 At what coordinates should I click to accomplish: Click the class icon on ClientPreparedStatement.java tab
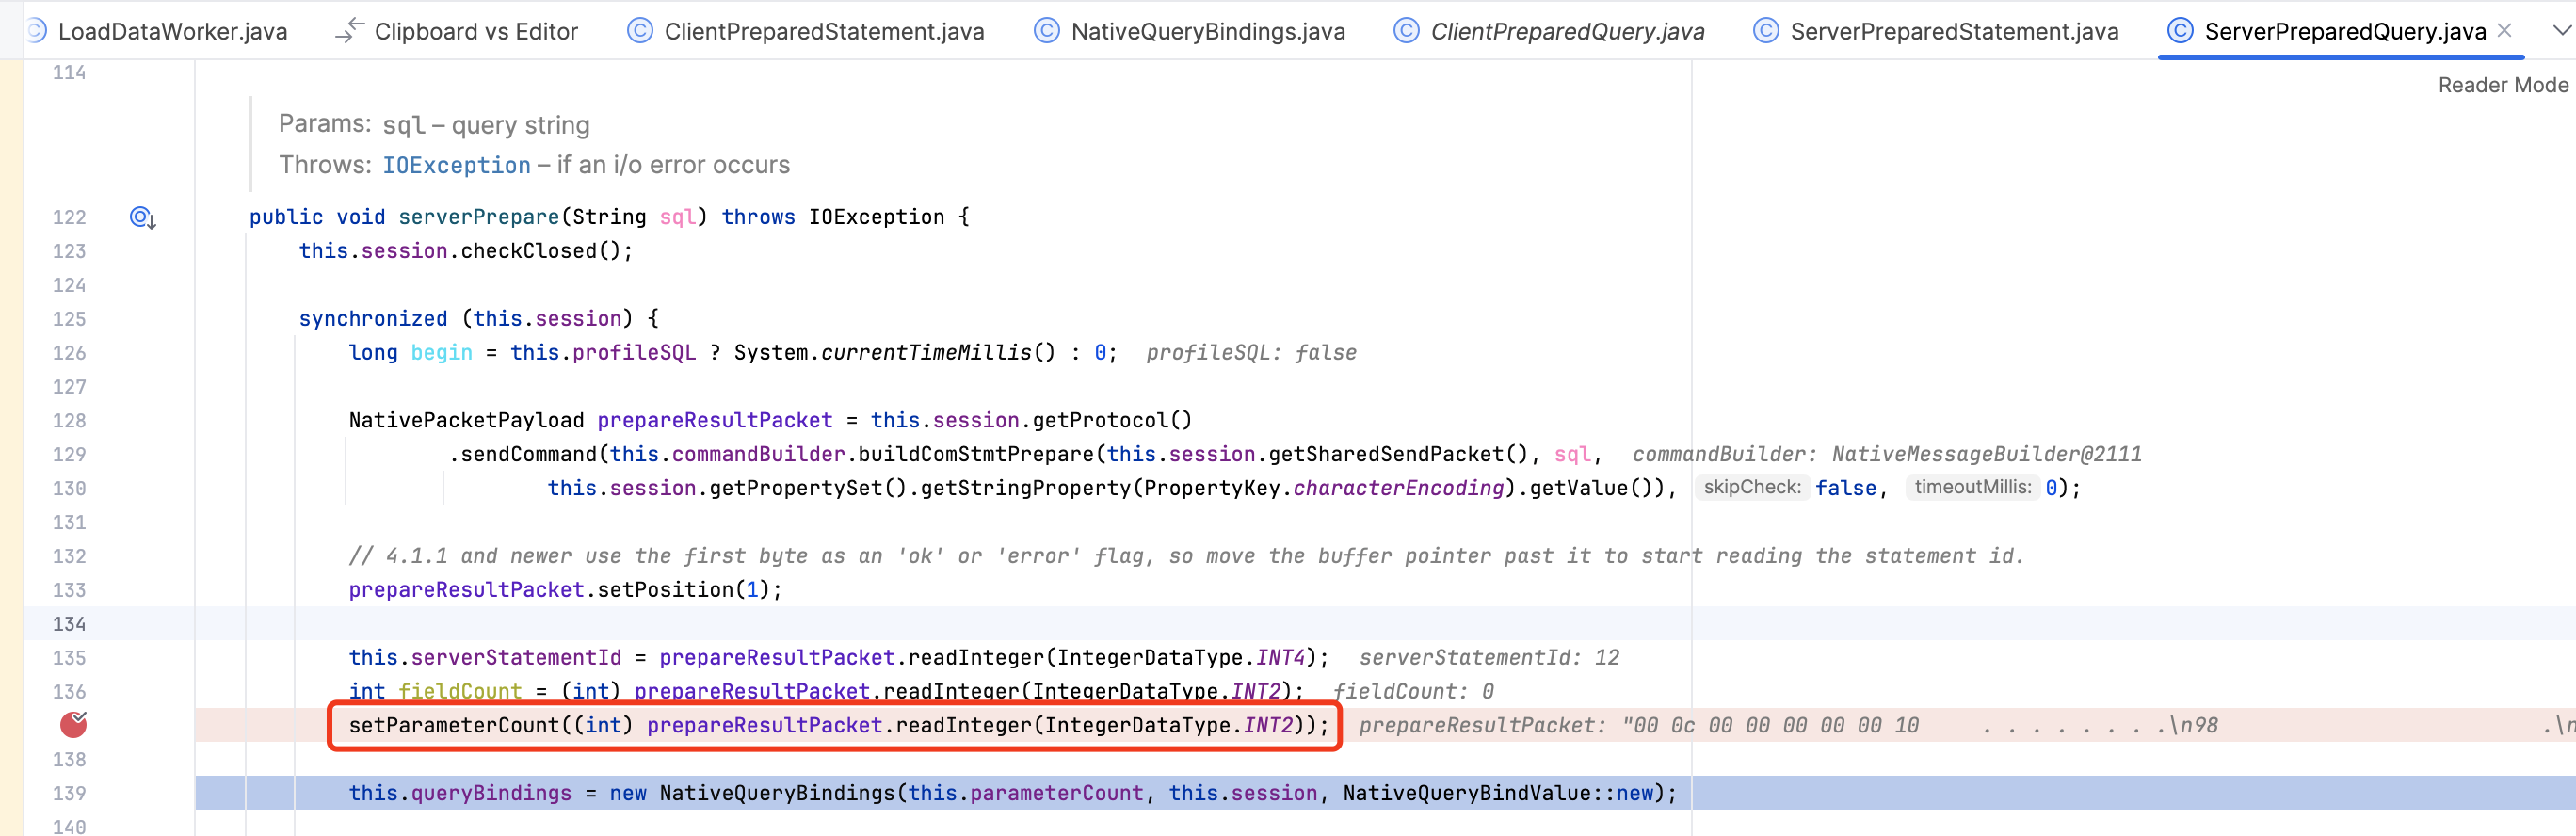click(x=639, y=31)
